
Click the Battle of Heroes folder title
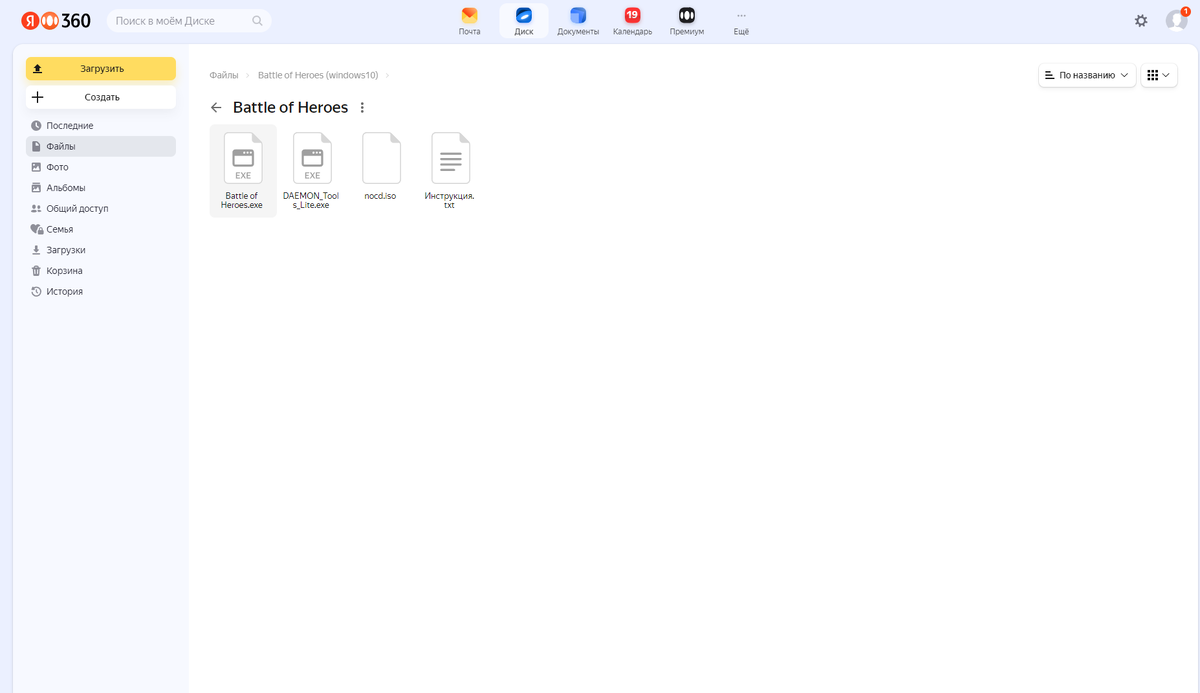[x=290, y=108]
